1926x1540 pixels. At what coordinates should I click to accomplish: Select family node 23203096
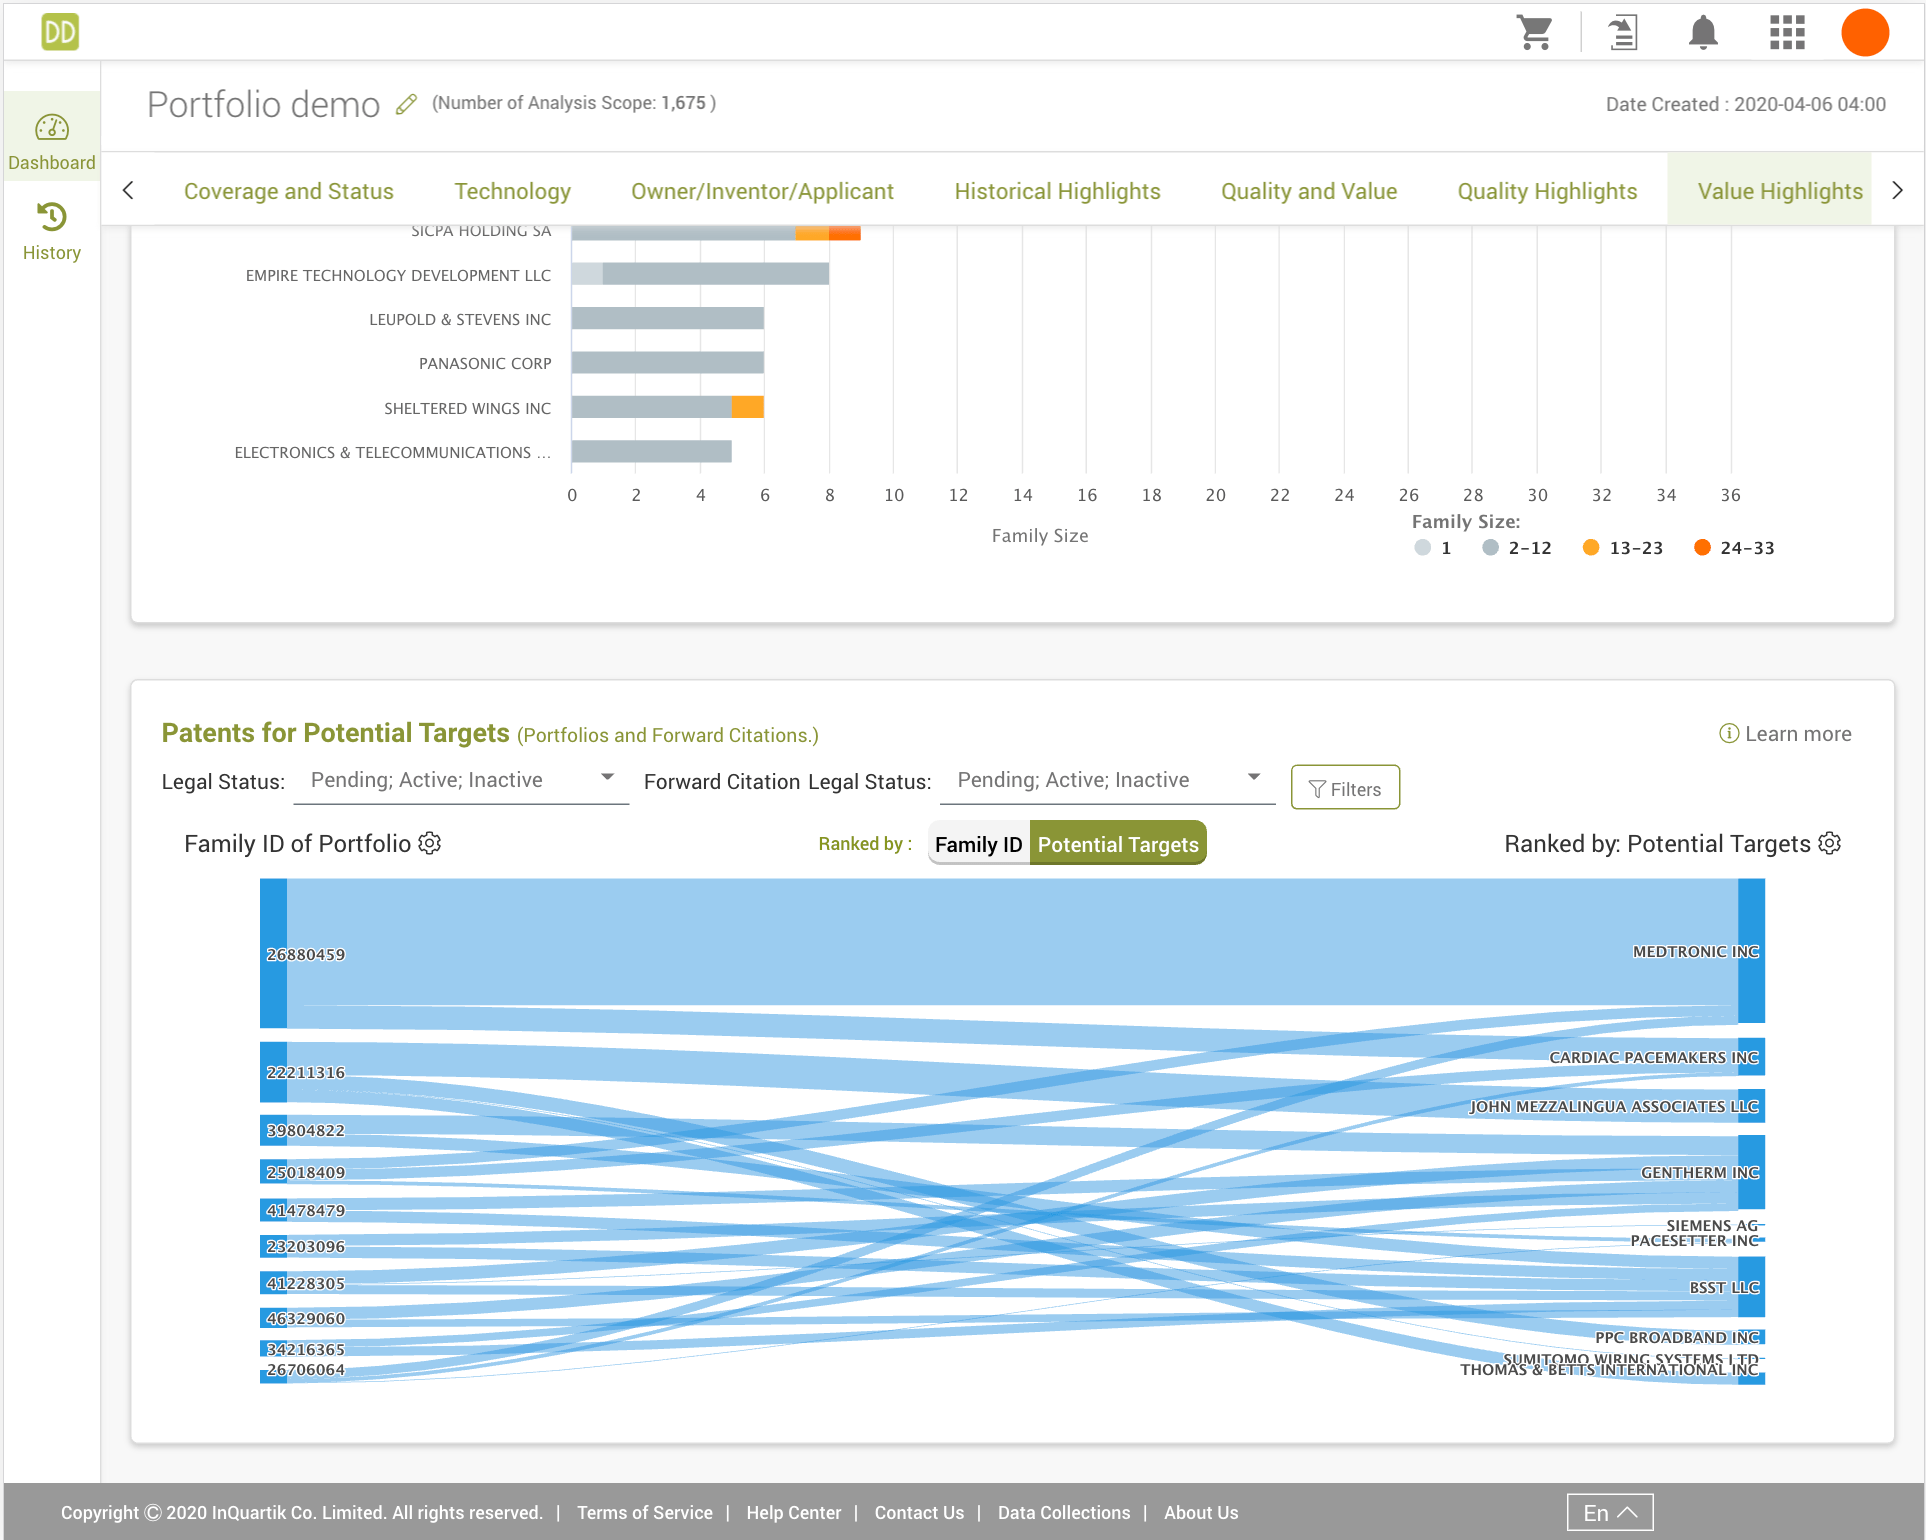point(273,1246)
